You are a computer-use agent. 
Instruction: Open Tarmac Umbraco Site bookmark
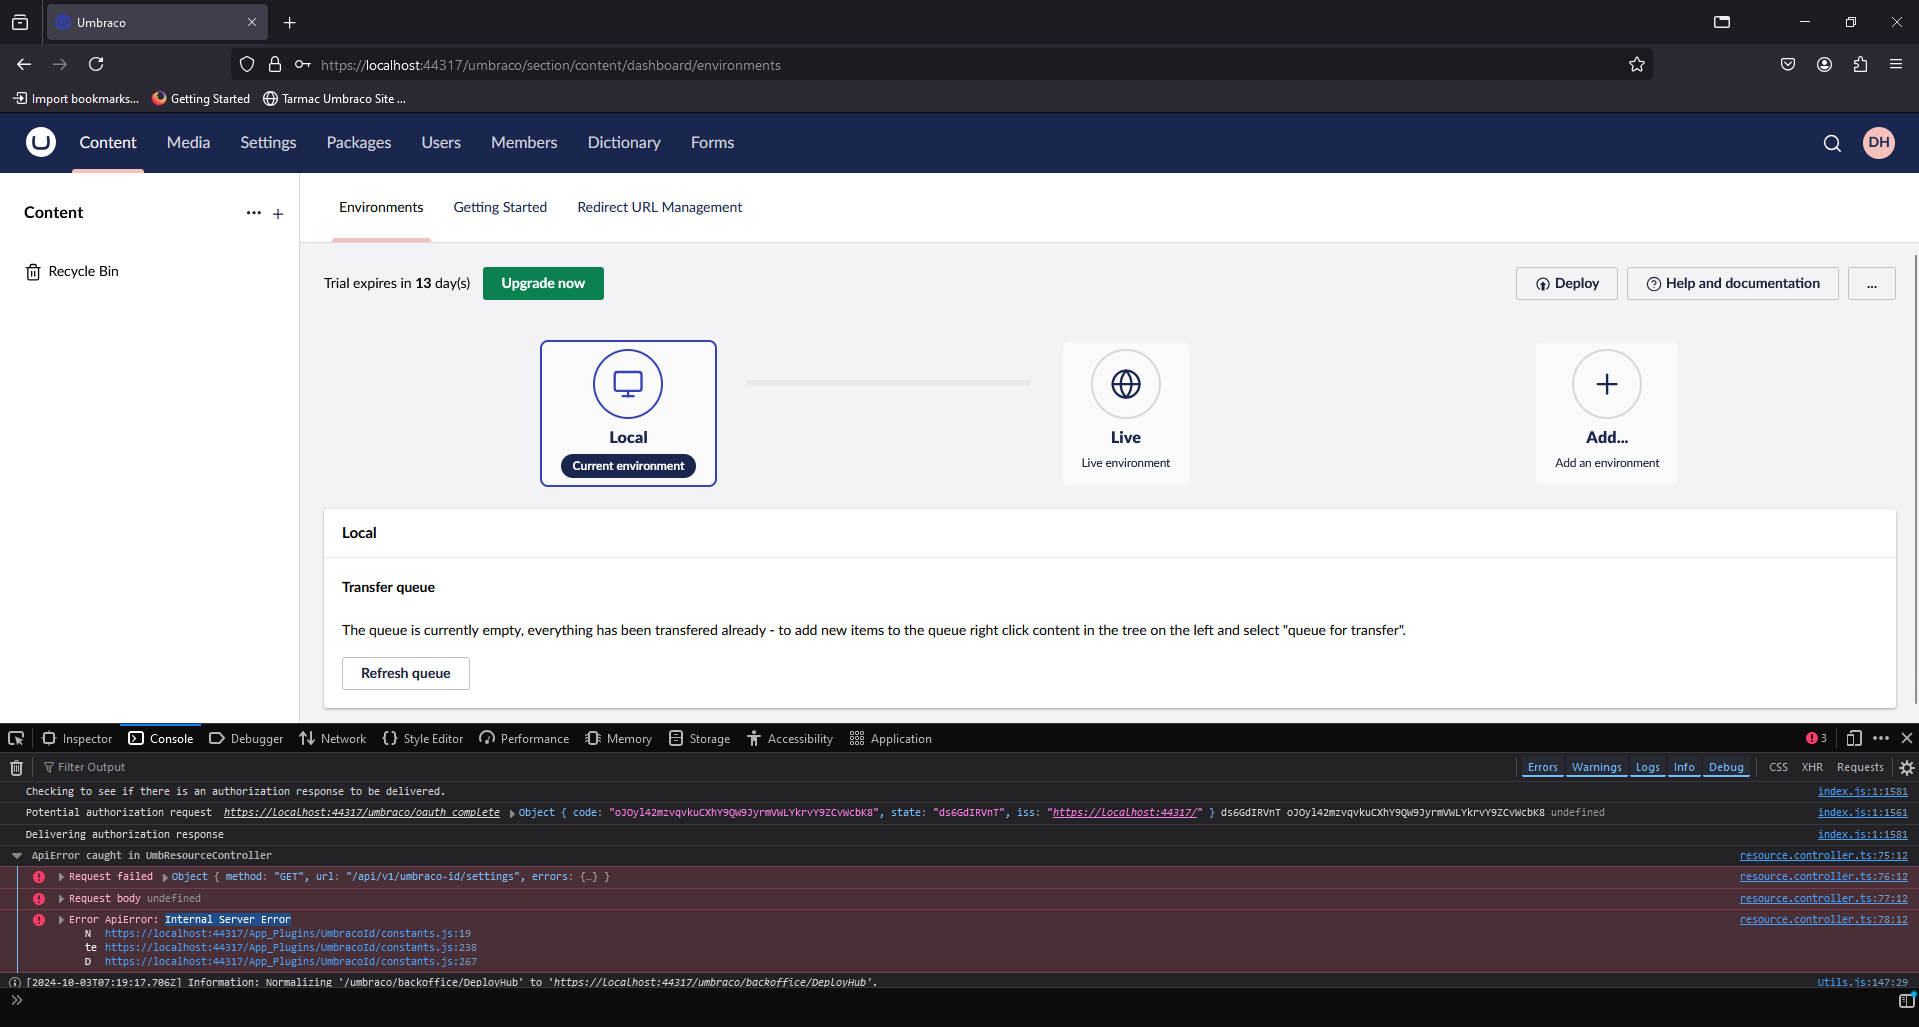[334, 99]
